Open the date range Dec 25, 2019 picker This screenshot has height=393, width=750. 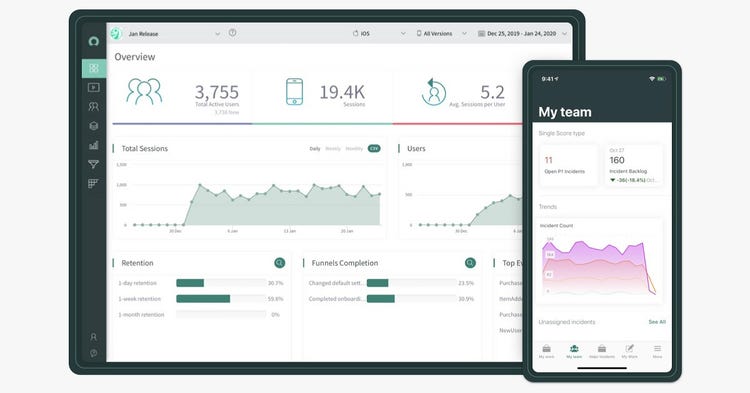[522, 33]
